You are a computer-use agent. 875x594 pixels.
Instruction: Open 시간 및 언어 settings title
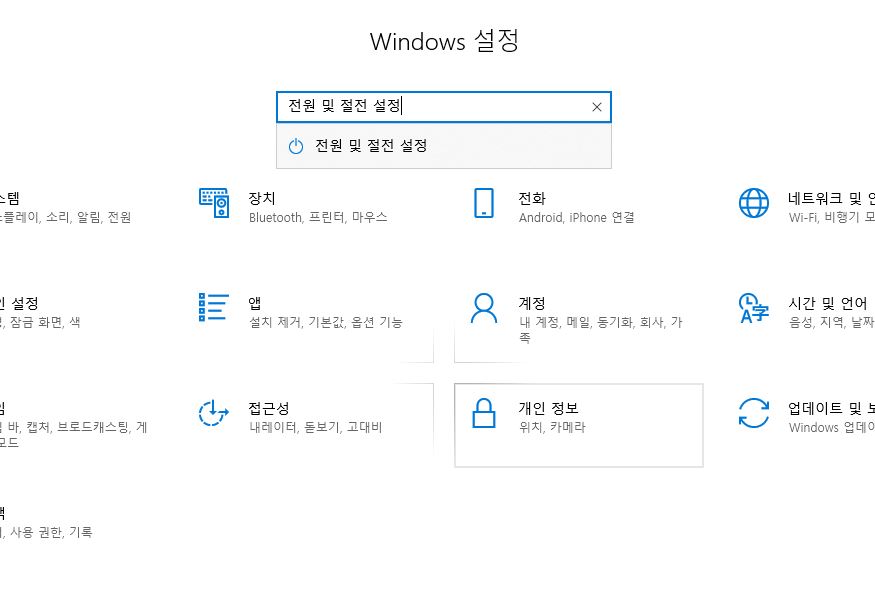(x=828, y=303)
